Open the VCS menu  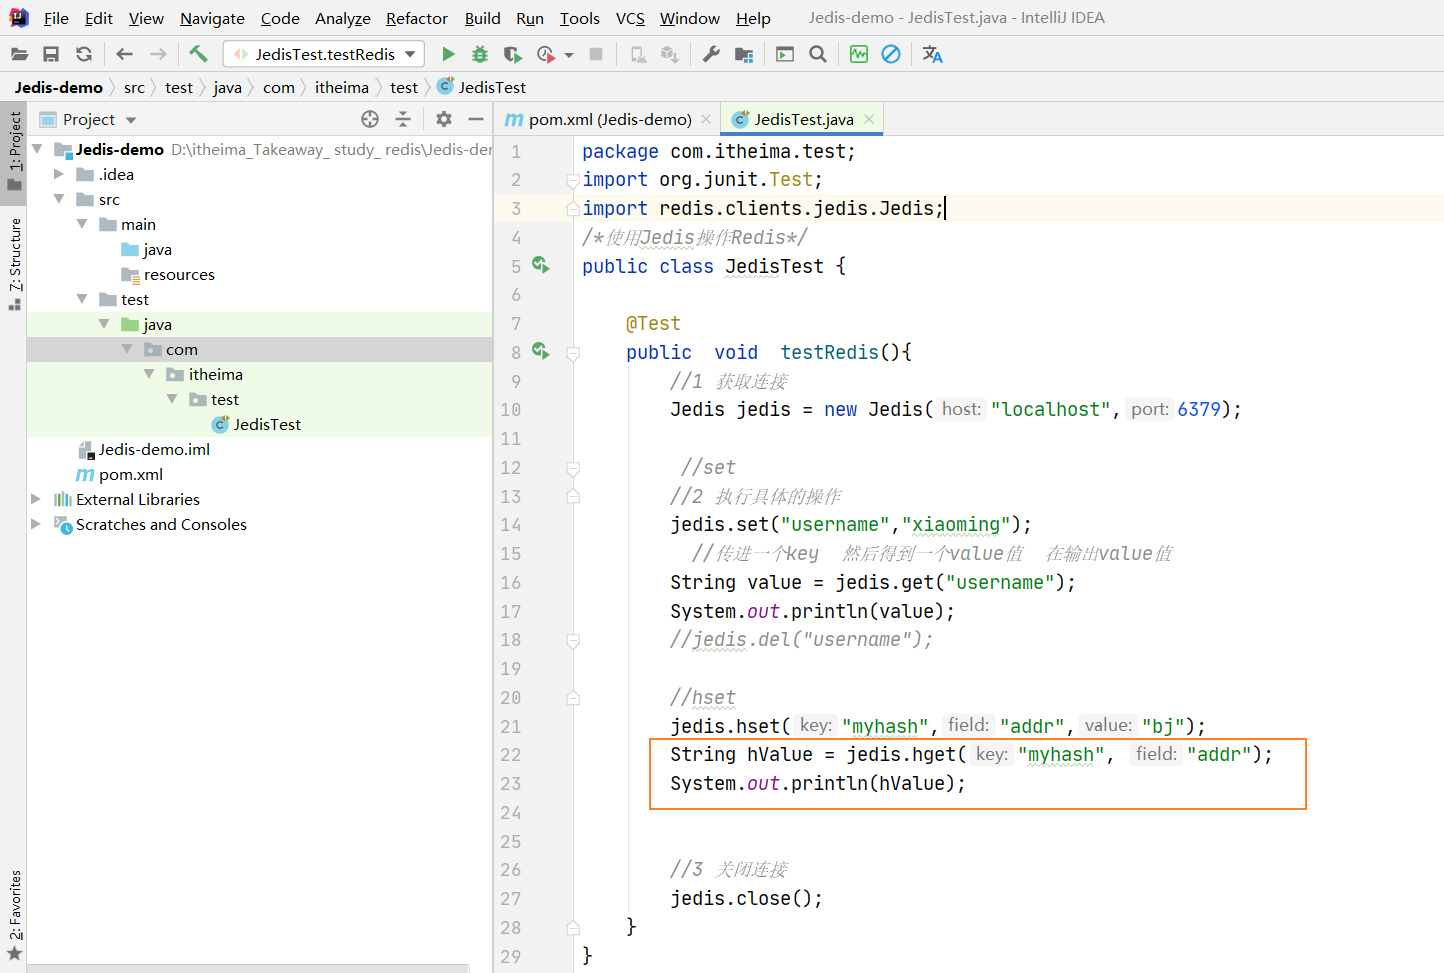pyautogui.click(x=630, y=18)
